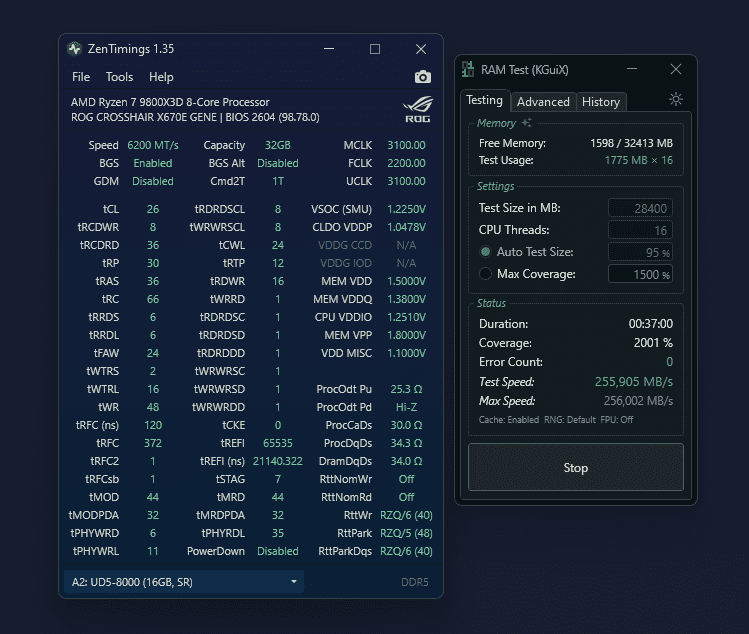
Task: Click the Test Speed value 255,905 MB/s
Action: coord(633,382)
